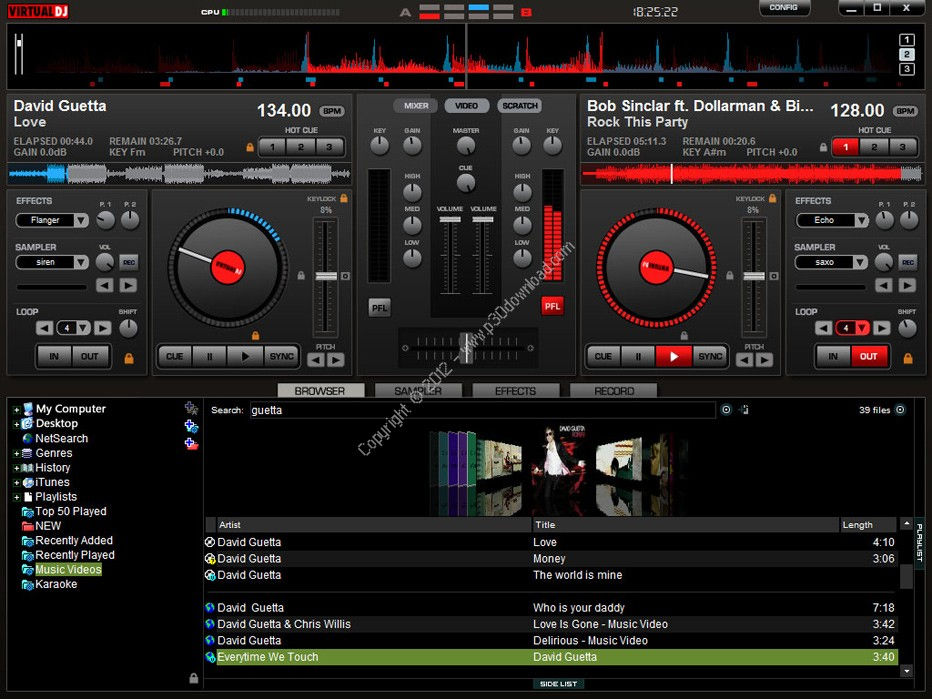The width and height of the screenshot is (932, 699).
Task: Expand the Genres tree node
Action: (x=16, y=454)
